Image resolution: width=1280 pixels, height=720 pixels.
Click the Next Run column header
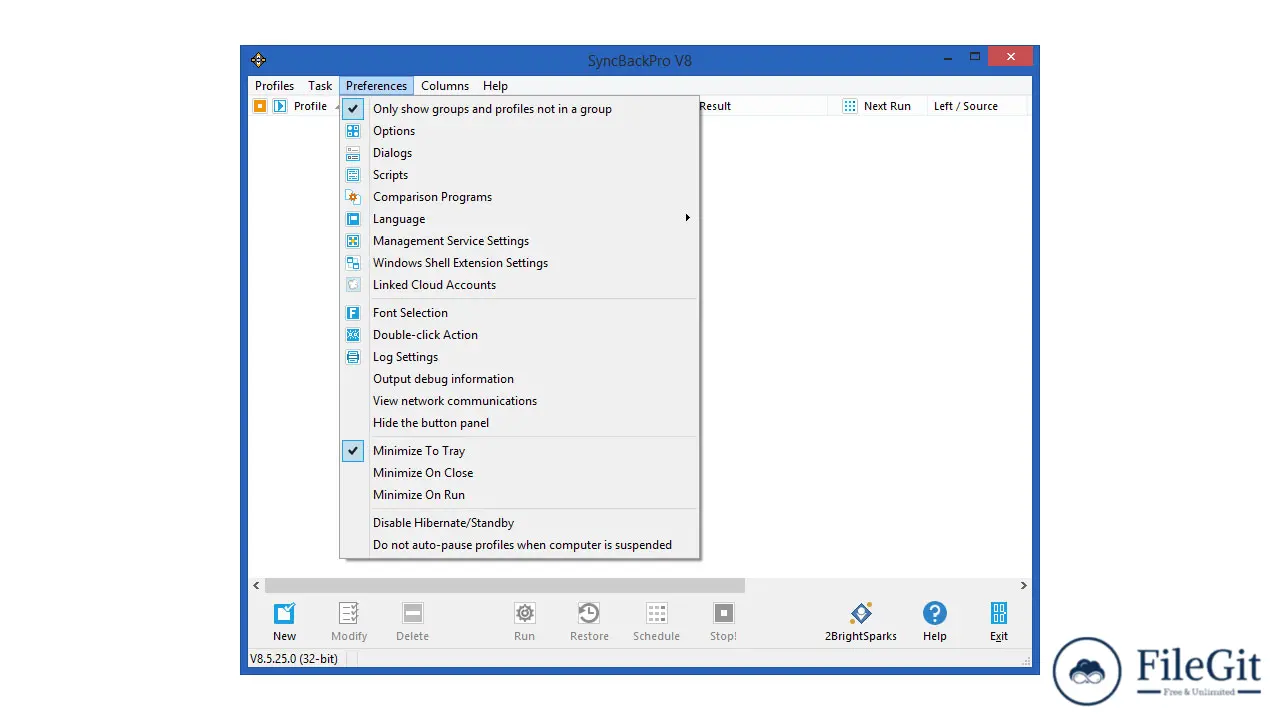coord(887,106)
